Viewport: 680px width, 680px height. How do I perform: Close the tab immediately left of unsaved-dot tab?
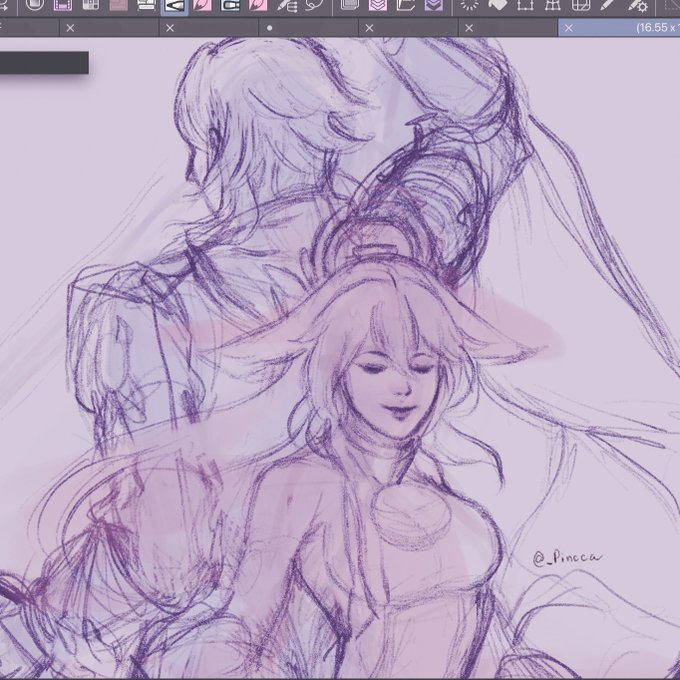tap(170, 28)
